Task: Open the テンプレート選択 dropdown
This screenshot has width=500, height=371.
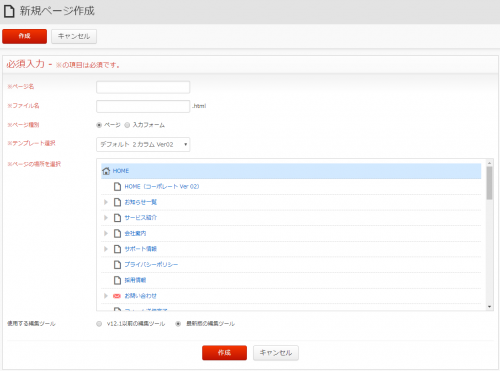Action: (143, 144)
